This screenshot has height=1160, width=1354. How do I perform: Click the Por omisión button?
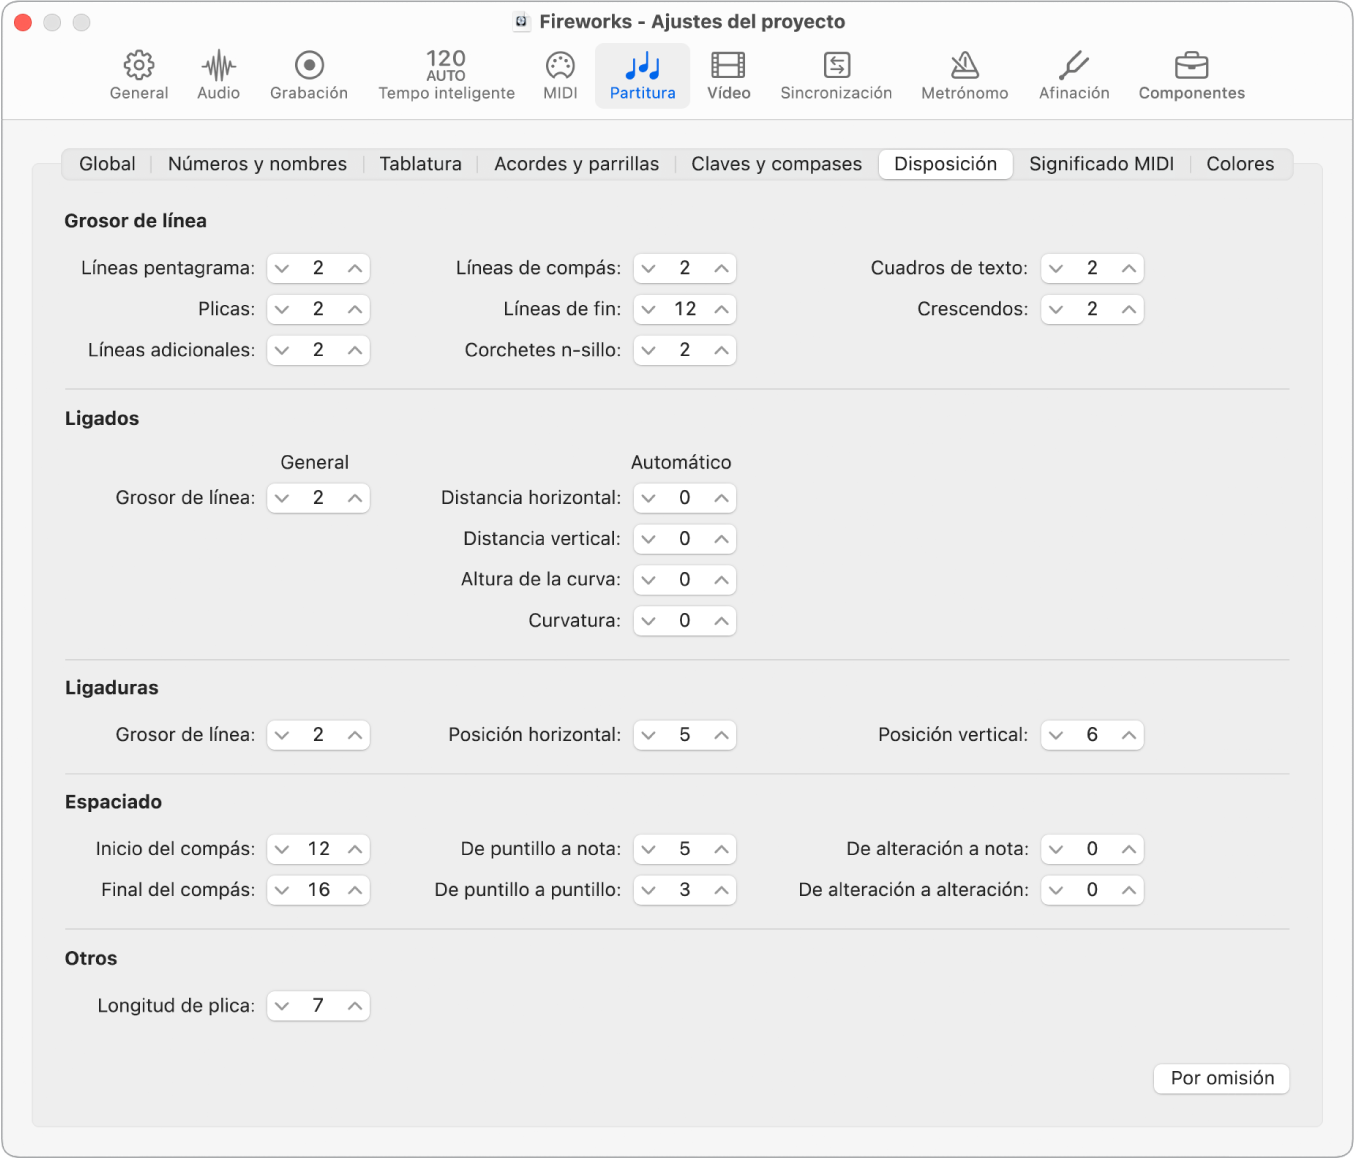[x=1222, y=1078]
